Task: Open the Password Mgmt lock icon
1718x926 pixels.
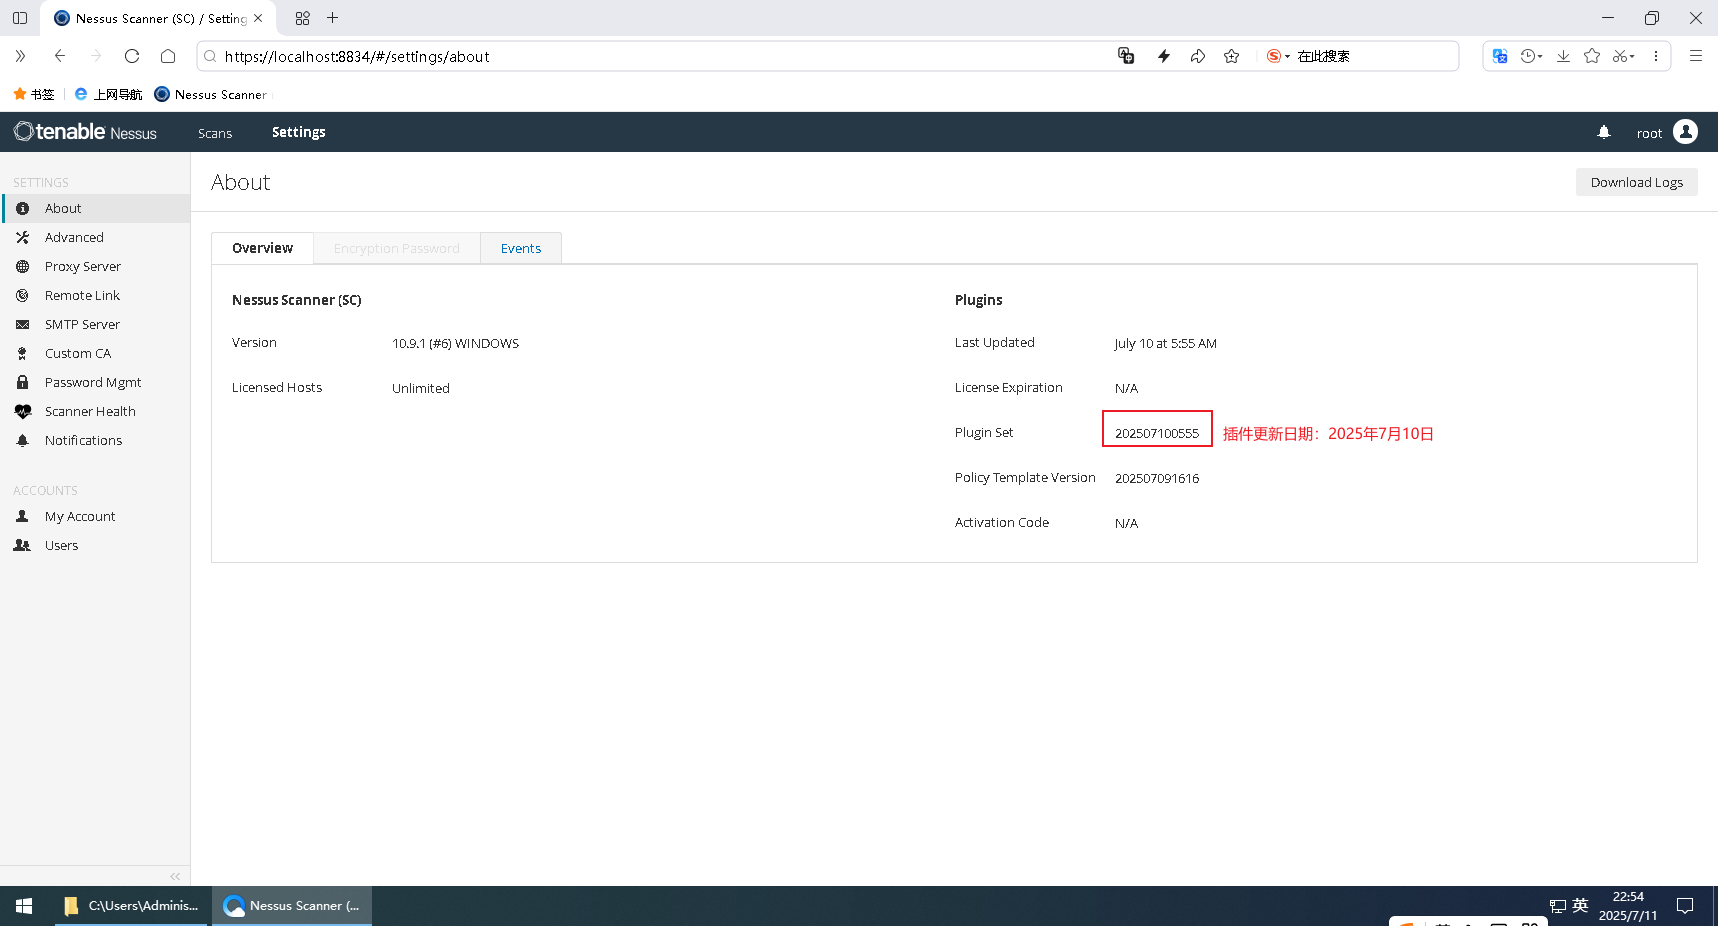Action: coord(22,382)
